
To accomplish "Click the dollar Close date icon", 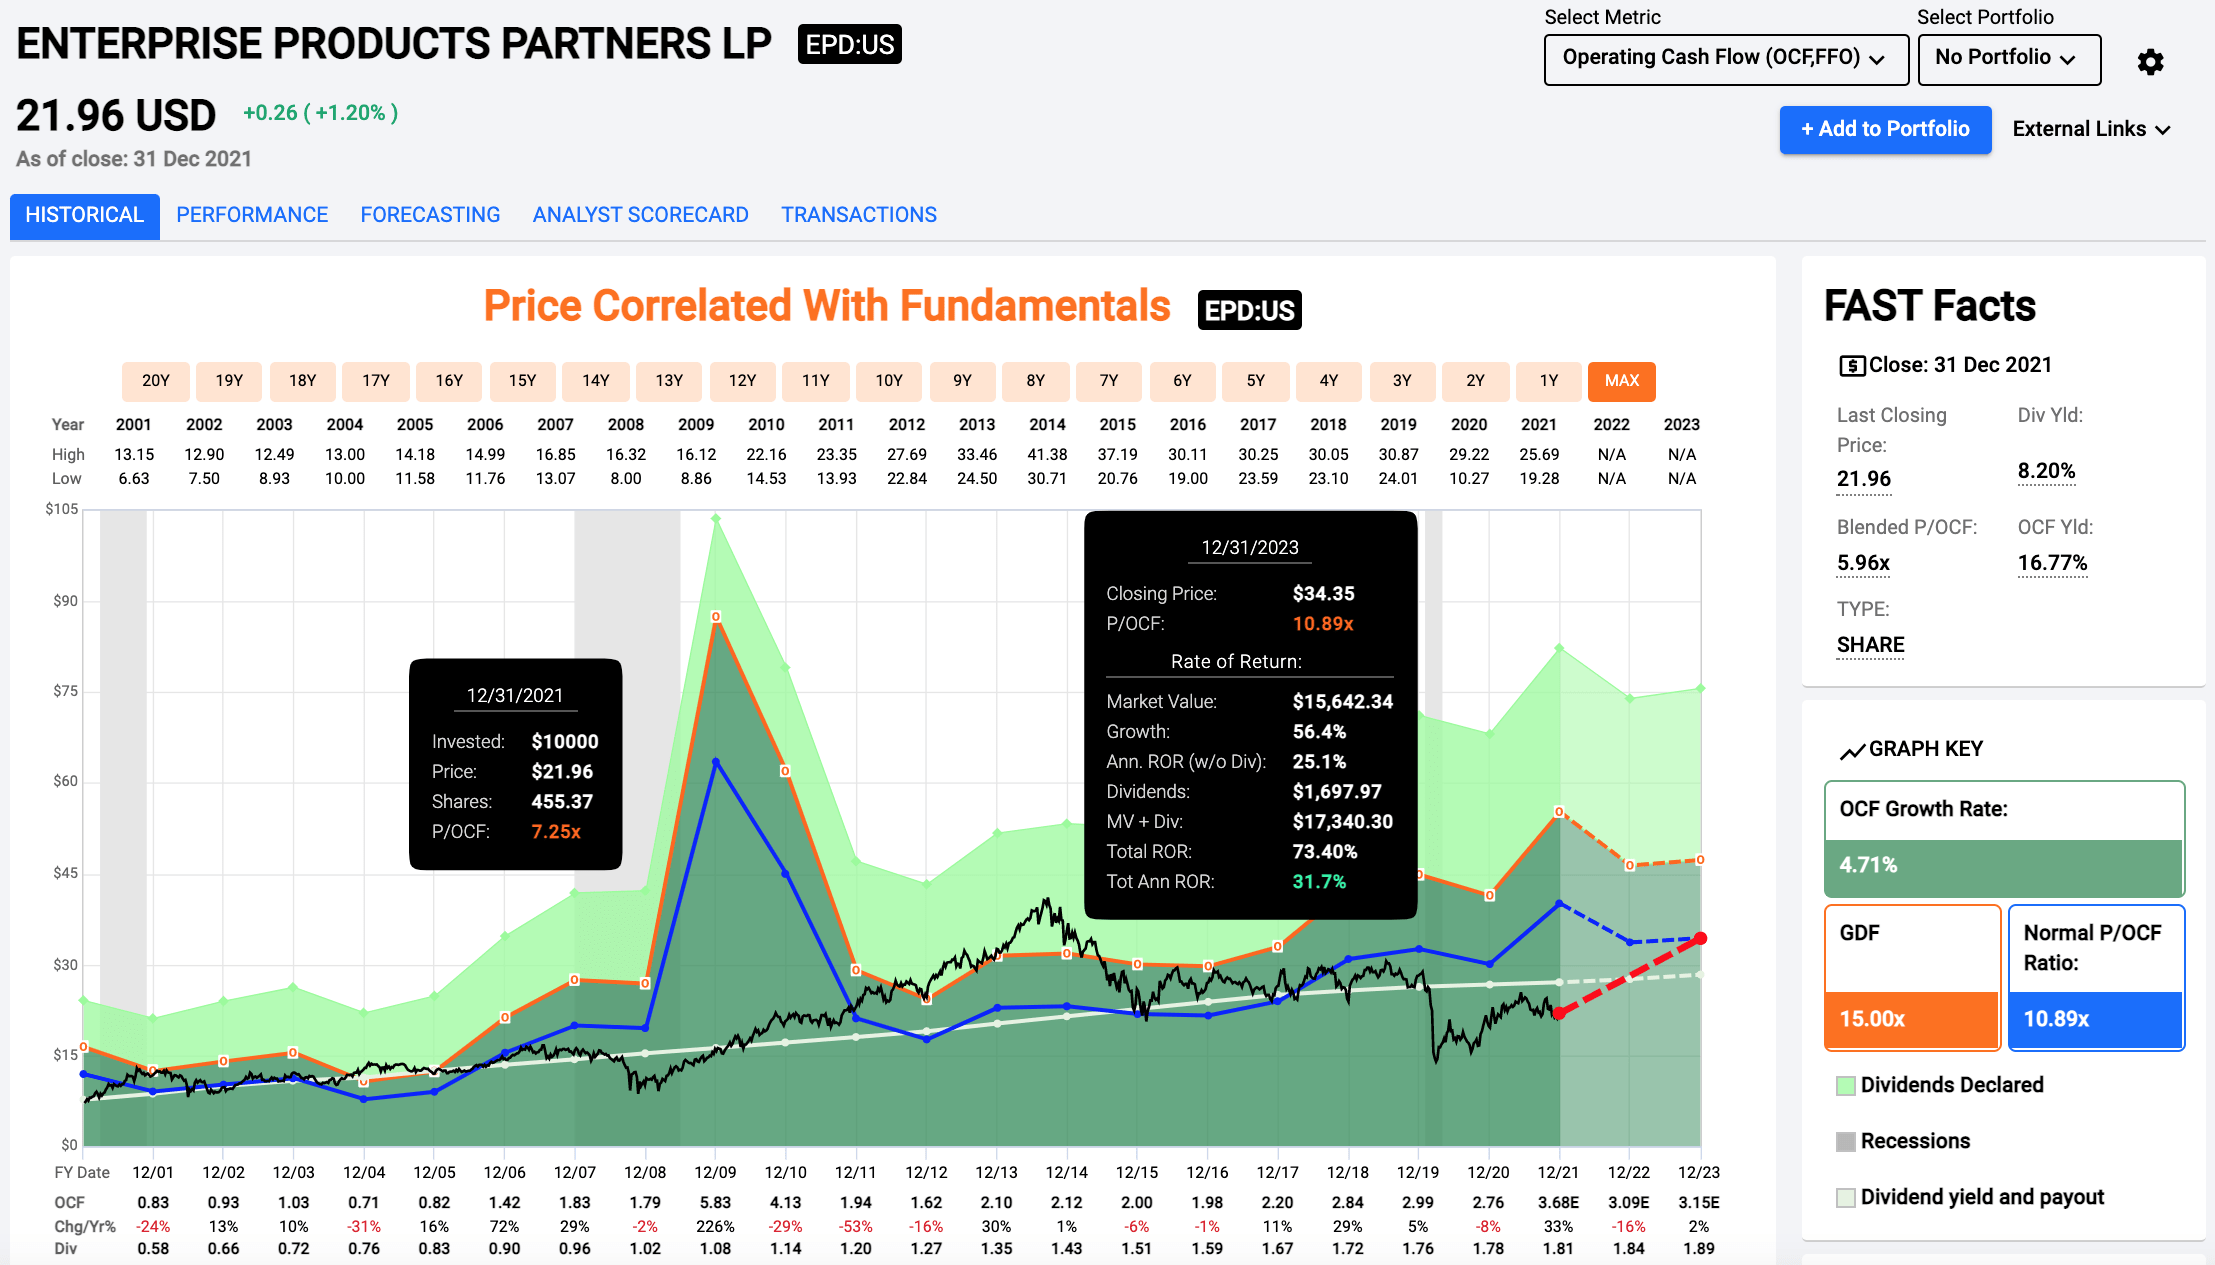I will pos(1851,366).
